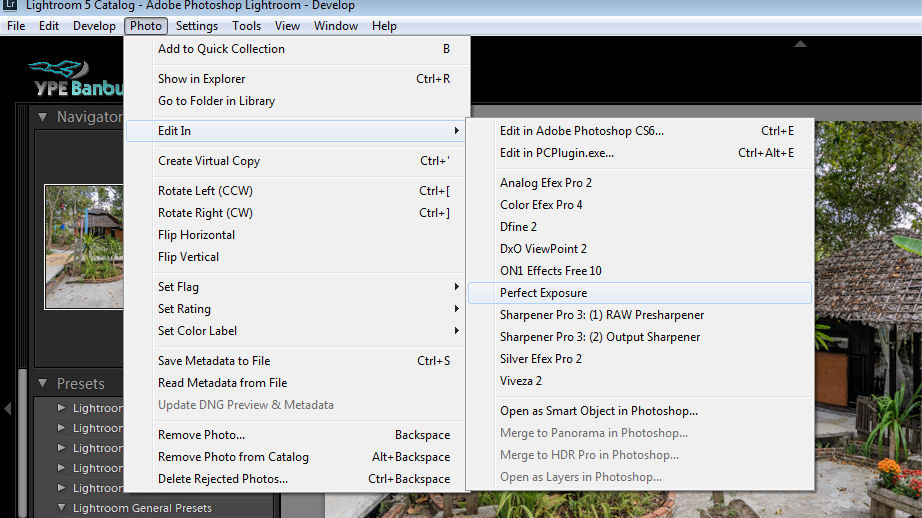
Task: Collapse the left panel using the edge arrow
Action: coord(8,408)
